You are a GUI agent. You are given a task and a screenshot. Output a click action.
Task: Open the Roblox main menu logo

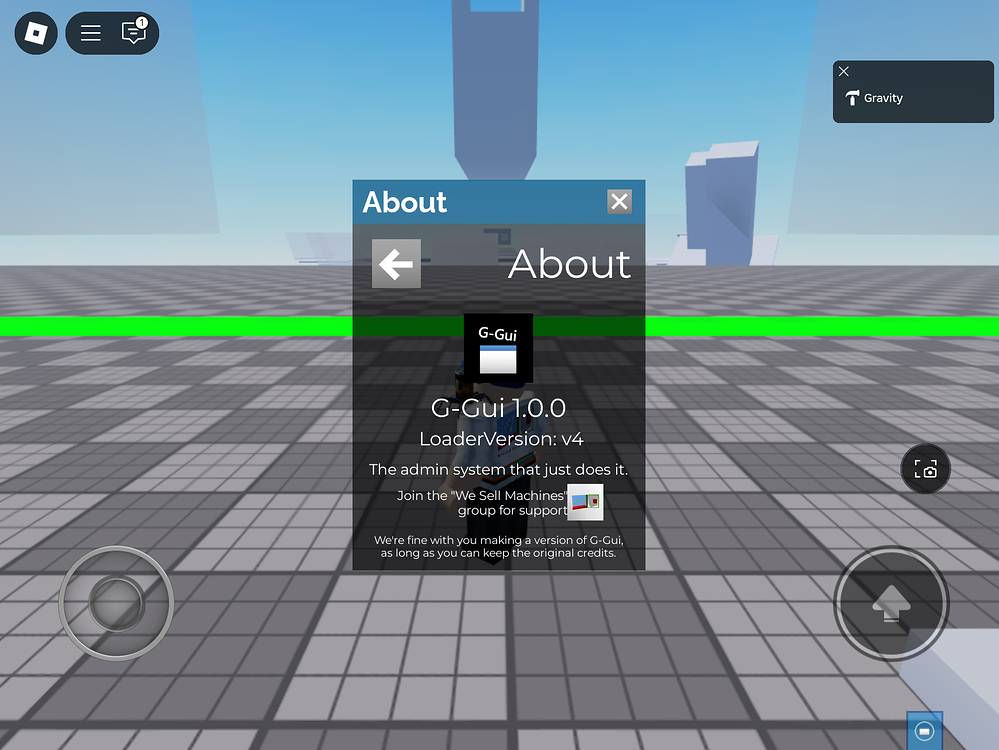click(x=36, y=33)
